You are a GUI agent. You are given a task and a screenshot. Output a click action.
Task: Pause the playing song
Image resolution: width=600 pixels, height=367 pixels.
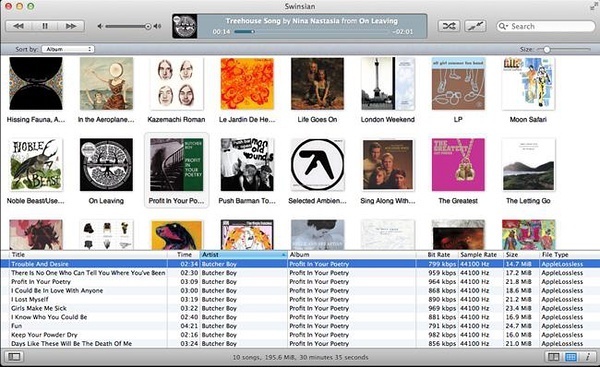tap(45, 26)
